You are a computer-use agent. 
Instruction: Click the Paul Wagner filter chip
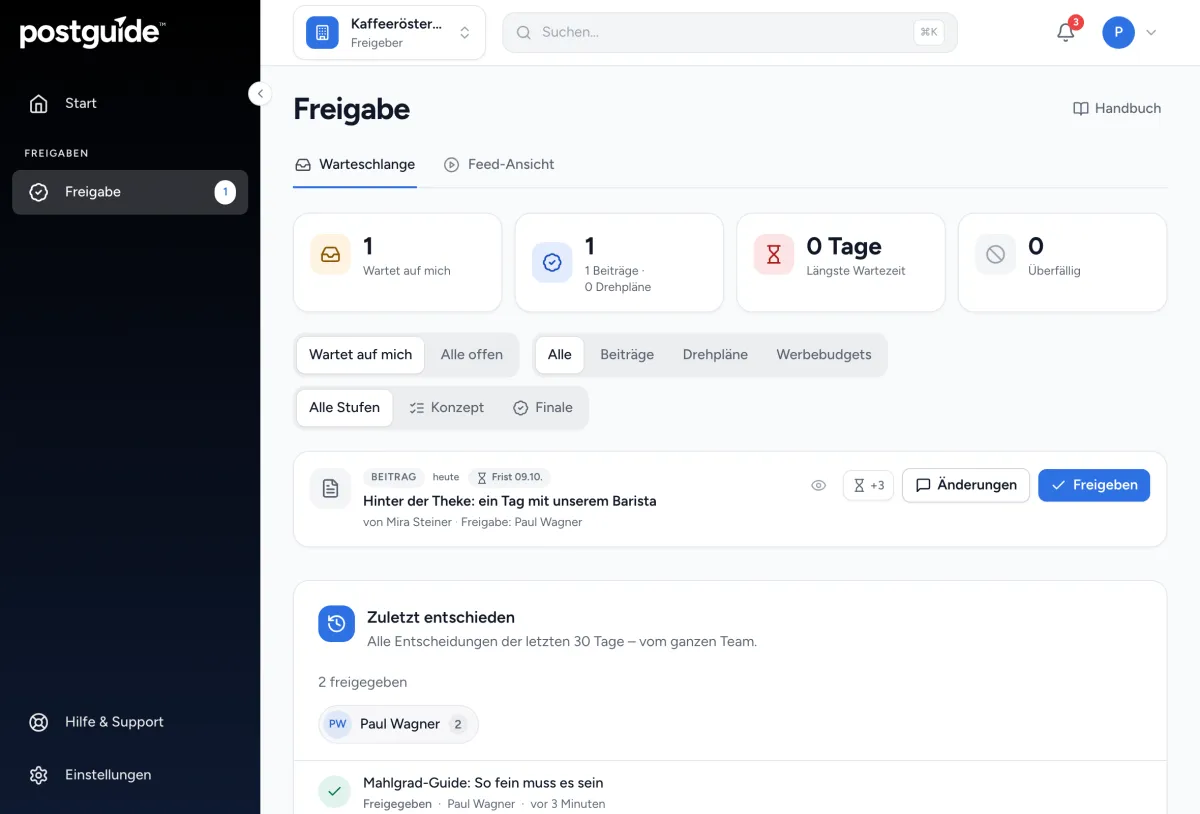point(398,724)
